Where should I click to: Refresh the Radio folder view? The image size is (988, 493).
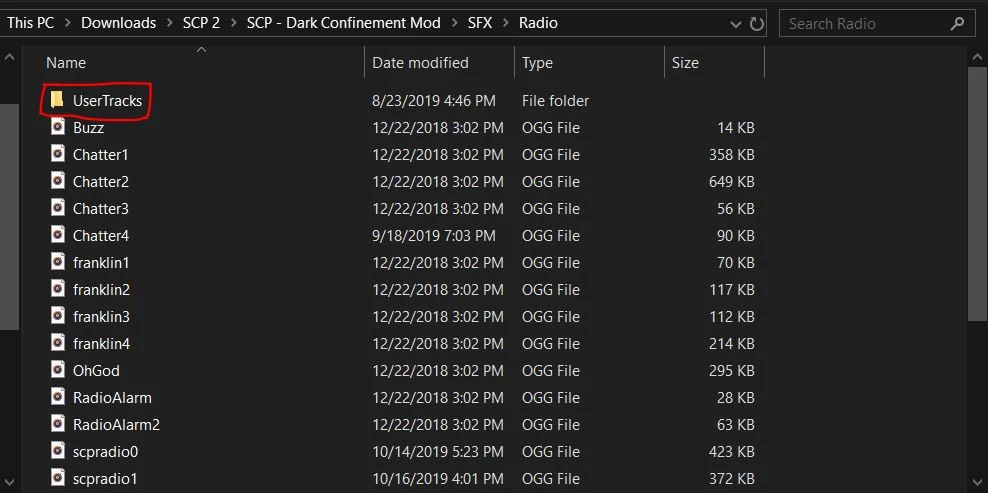pos(757,23)
